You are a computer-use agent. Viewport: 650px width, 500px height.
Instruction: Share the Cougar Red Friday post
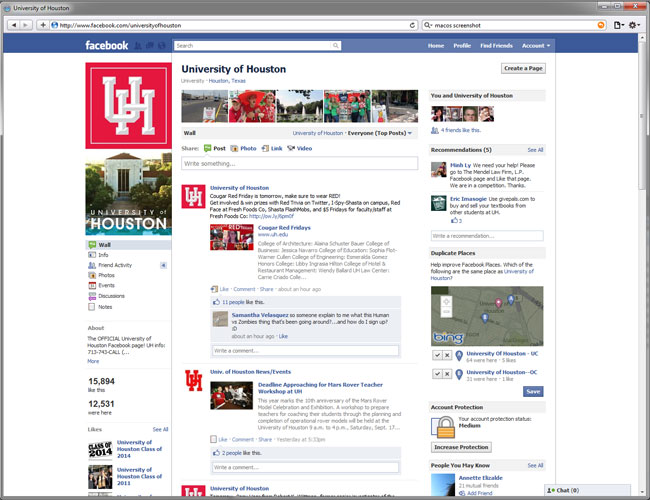click(x=266, y=289)
